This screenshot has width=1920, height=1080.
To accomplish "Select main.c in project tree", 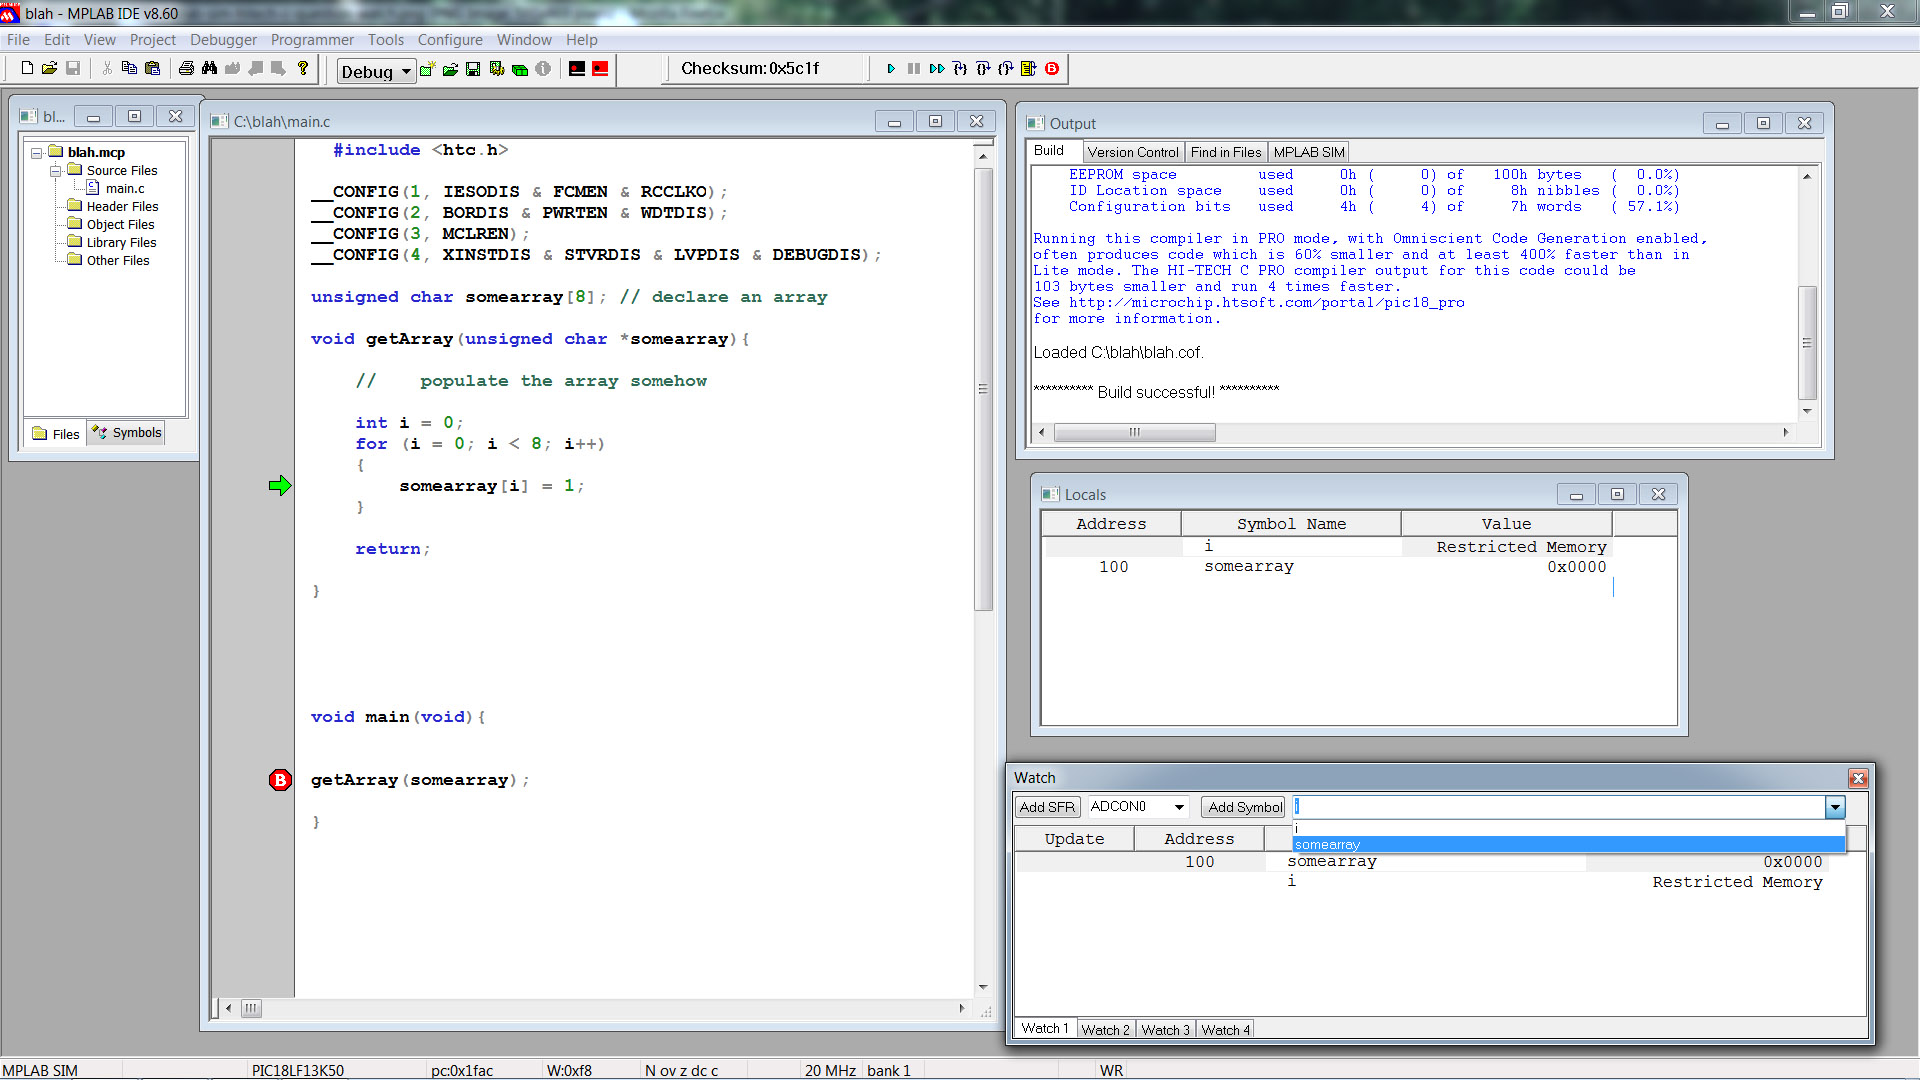I will (x=125, y=189).
